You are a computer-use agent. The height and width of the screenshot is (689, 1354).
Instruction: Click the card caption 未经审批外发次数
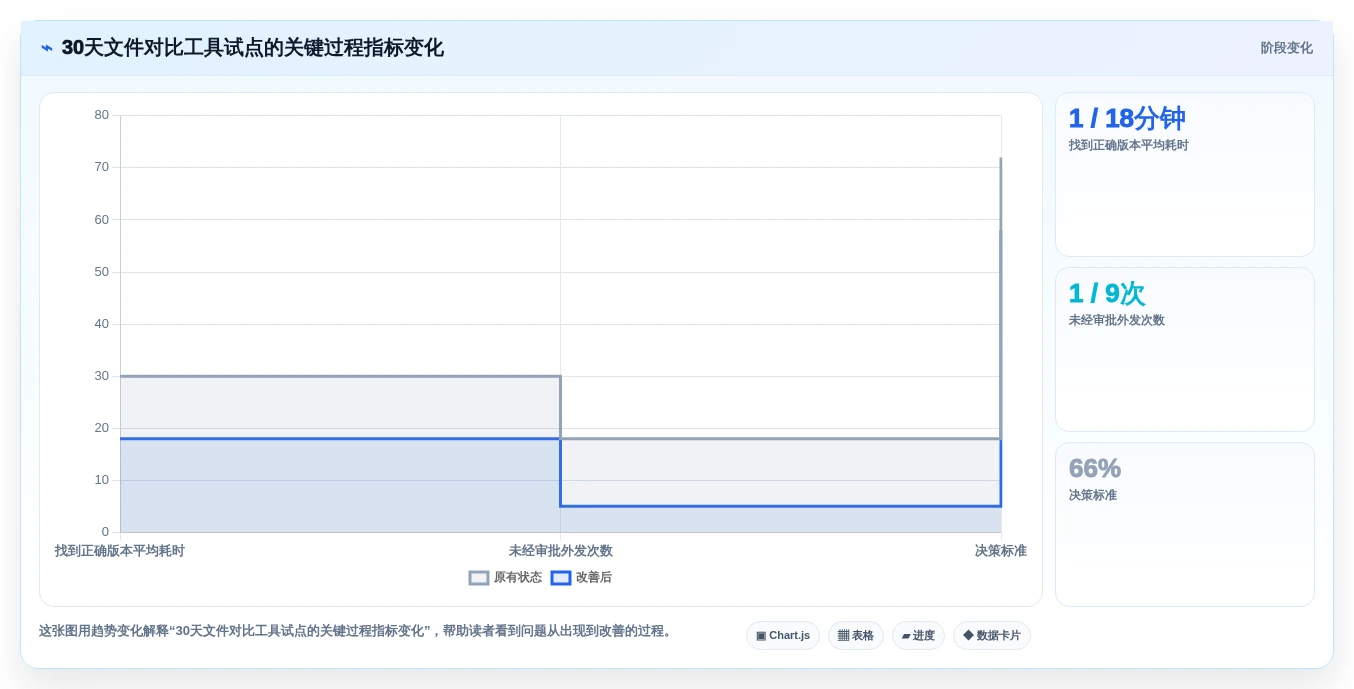(x=1116, y=320)
